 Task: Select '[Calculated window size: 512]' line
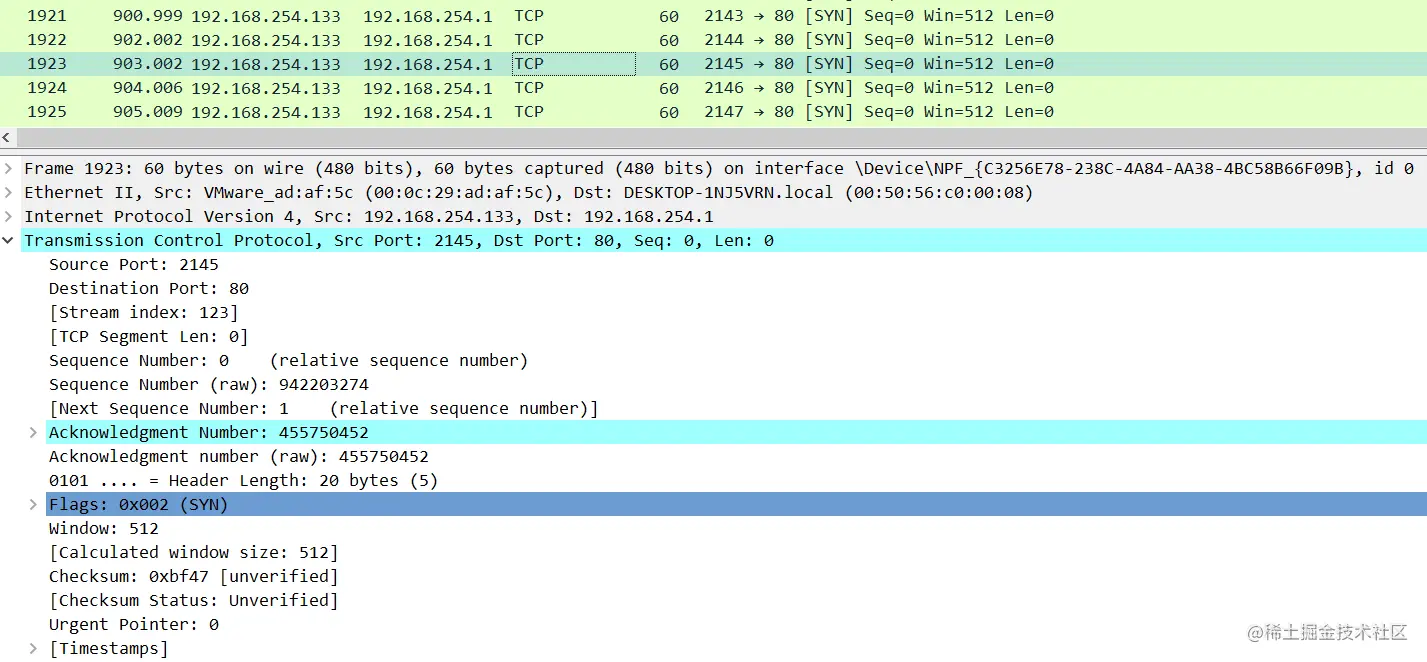[x=194, y=552]
